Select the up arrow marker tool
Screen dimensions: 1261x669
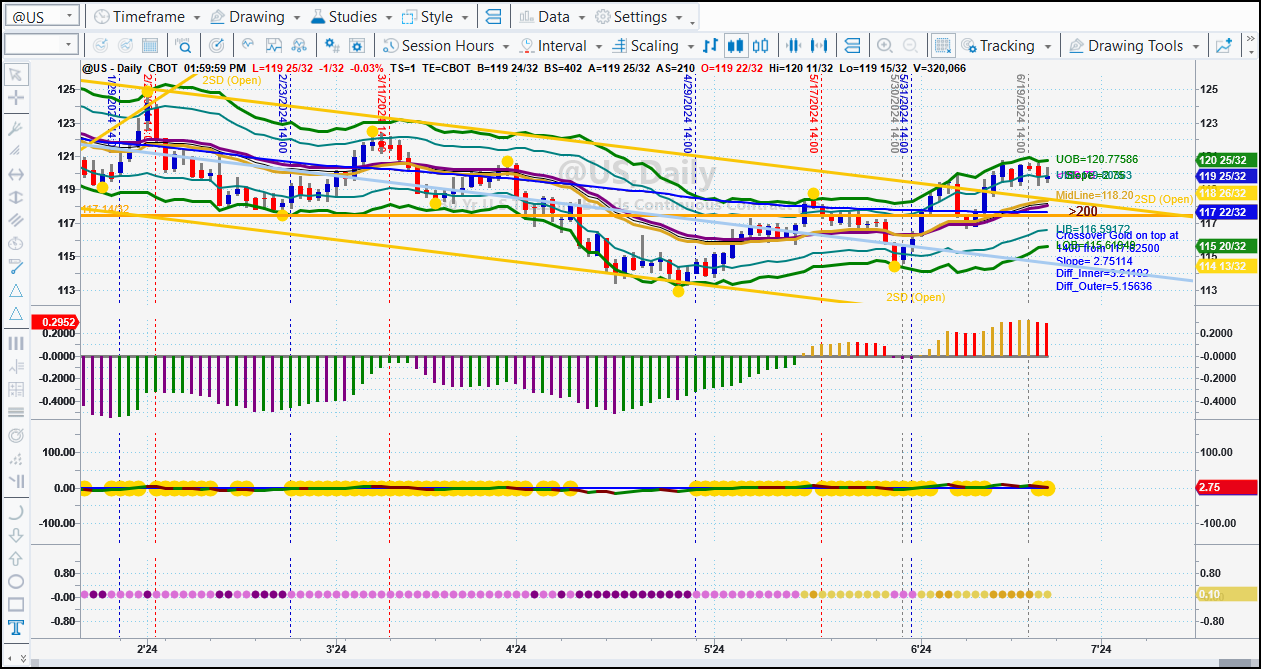click(16, 558)
